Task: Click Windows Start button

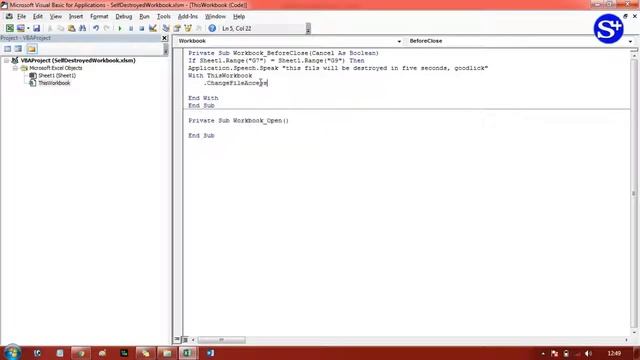Action: [12, 352]
